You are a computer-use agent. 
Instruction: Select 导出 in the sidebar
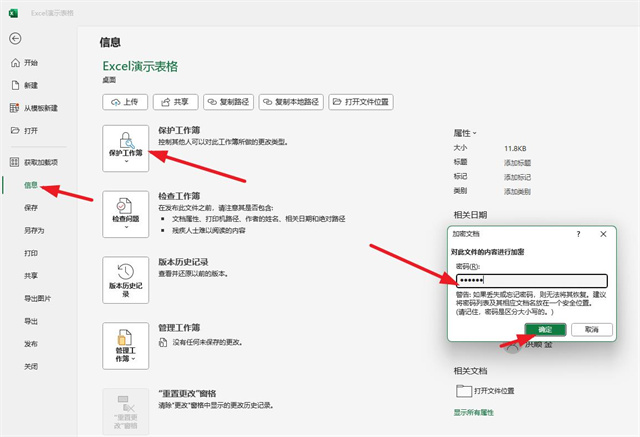(31, 321)
